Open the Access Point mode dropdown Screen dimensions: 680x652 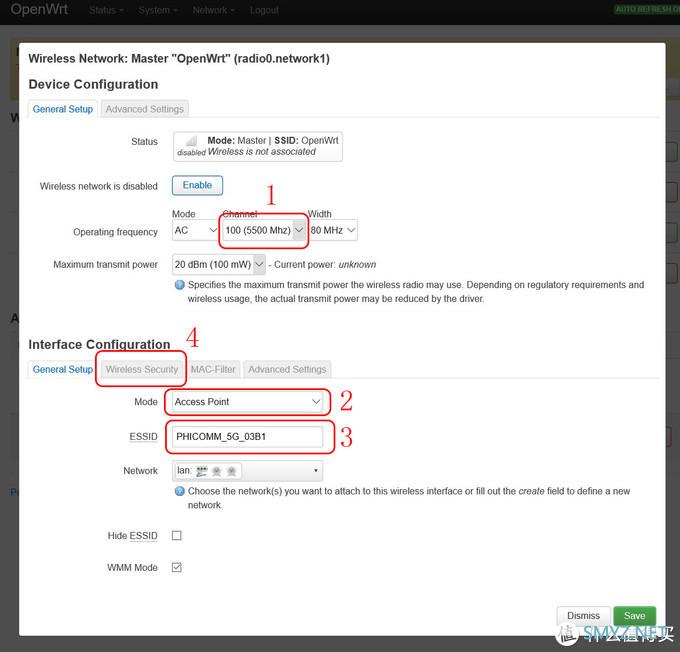click(x=247, y=402)
